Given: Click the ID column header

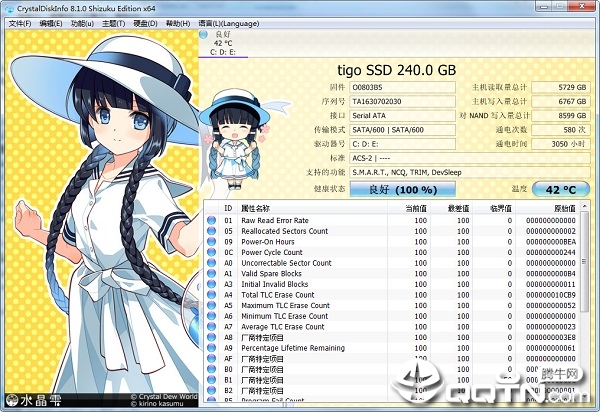Looking at the screenshot, I should tap(228, 208).
